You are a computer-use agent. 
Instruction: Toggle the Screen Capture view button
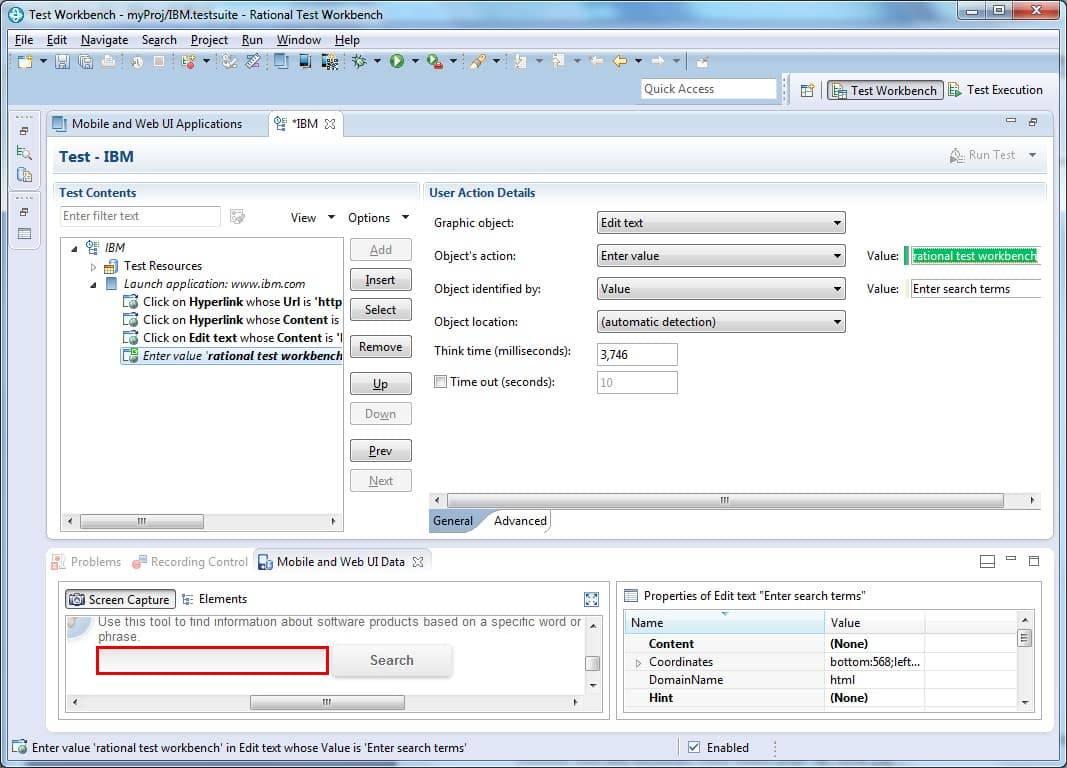tap(120, 599)
